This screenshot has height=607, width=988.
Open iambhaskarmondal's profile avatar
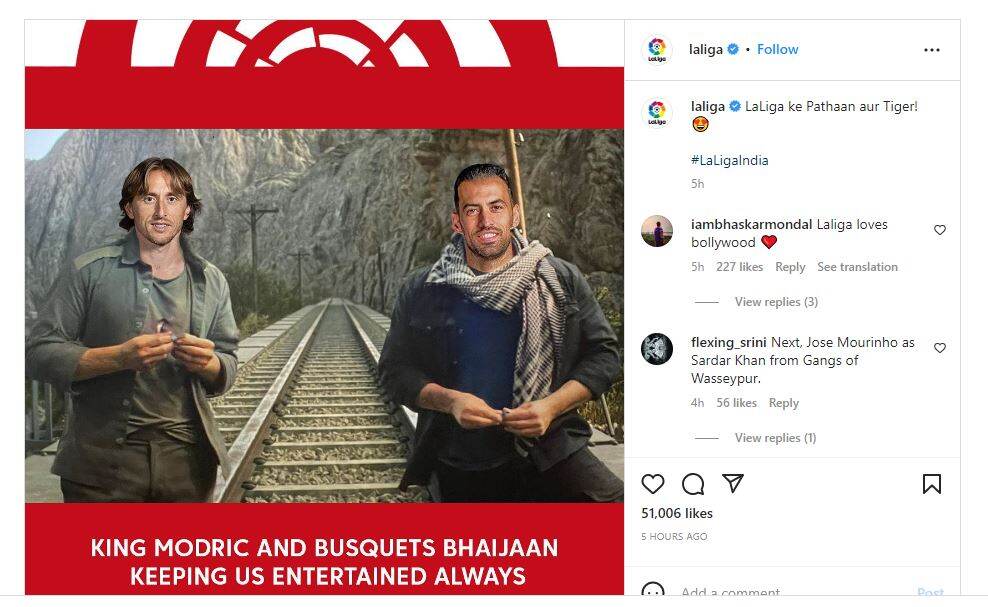tap(657, 231)
